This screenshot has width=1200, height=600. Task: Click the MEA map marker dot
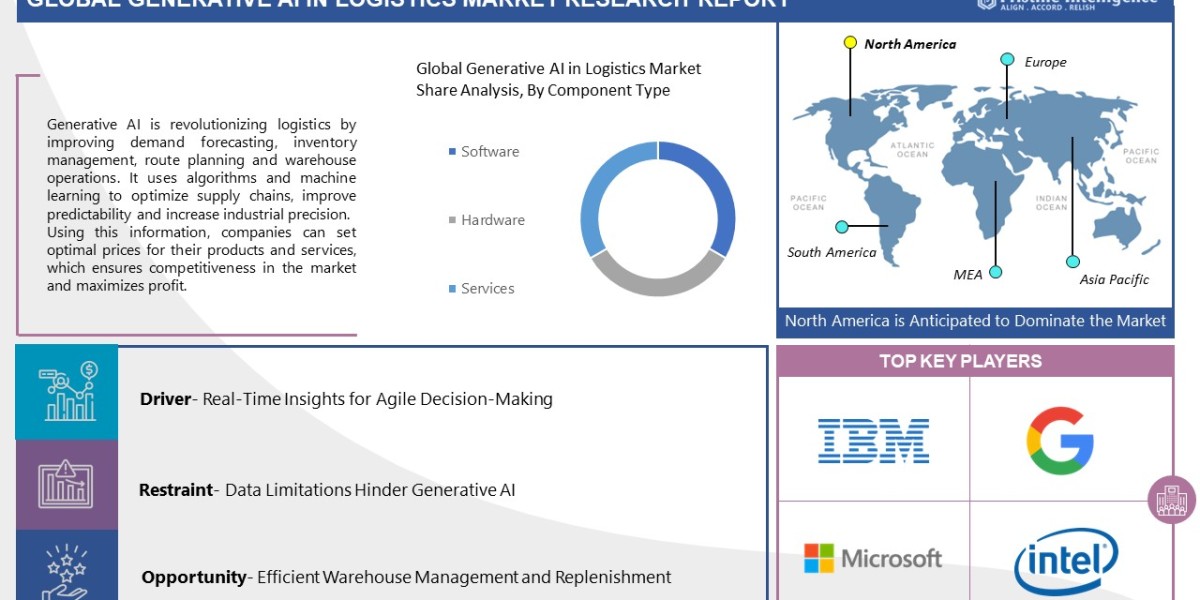pyautogui.click(x=995, y=271)
